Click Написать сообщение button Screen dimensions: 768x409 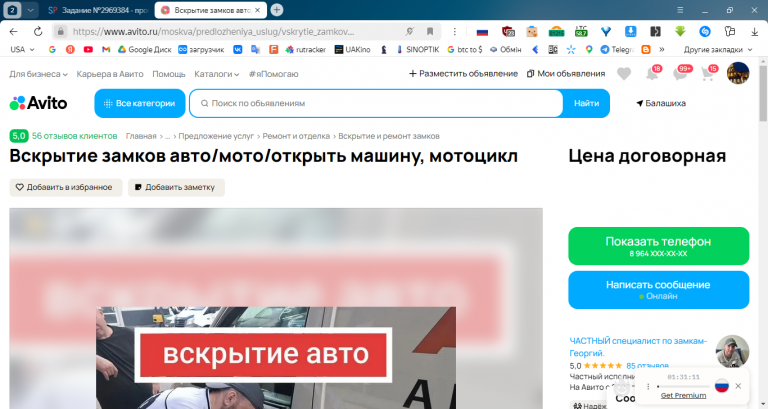tap(658, 289)
